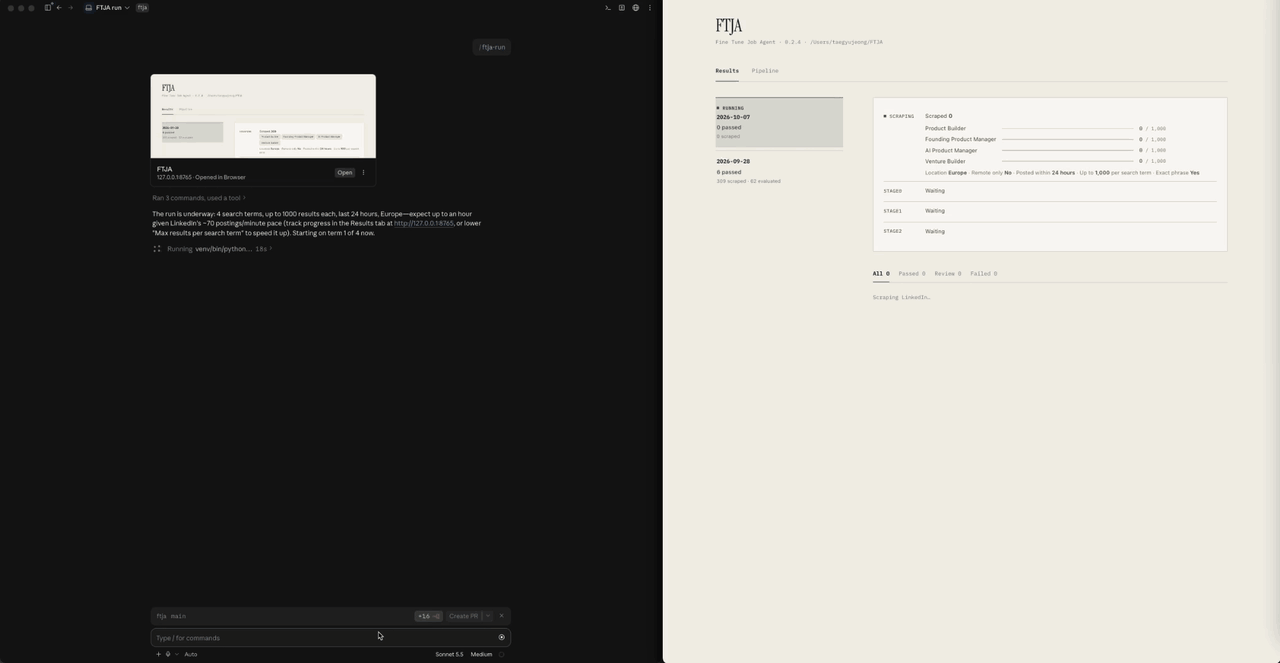
Task: Open the FTJA browser preview thumbnail
Action: coord(263,116)
